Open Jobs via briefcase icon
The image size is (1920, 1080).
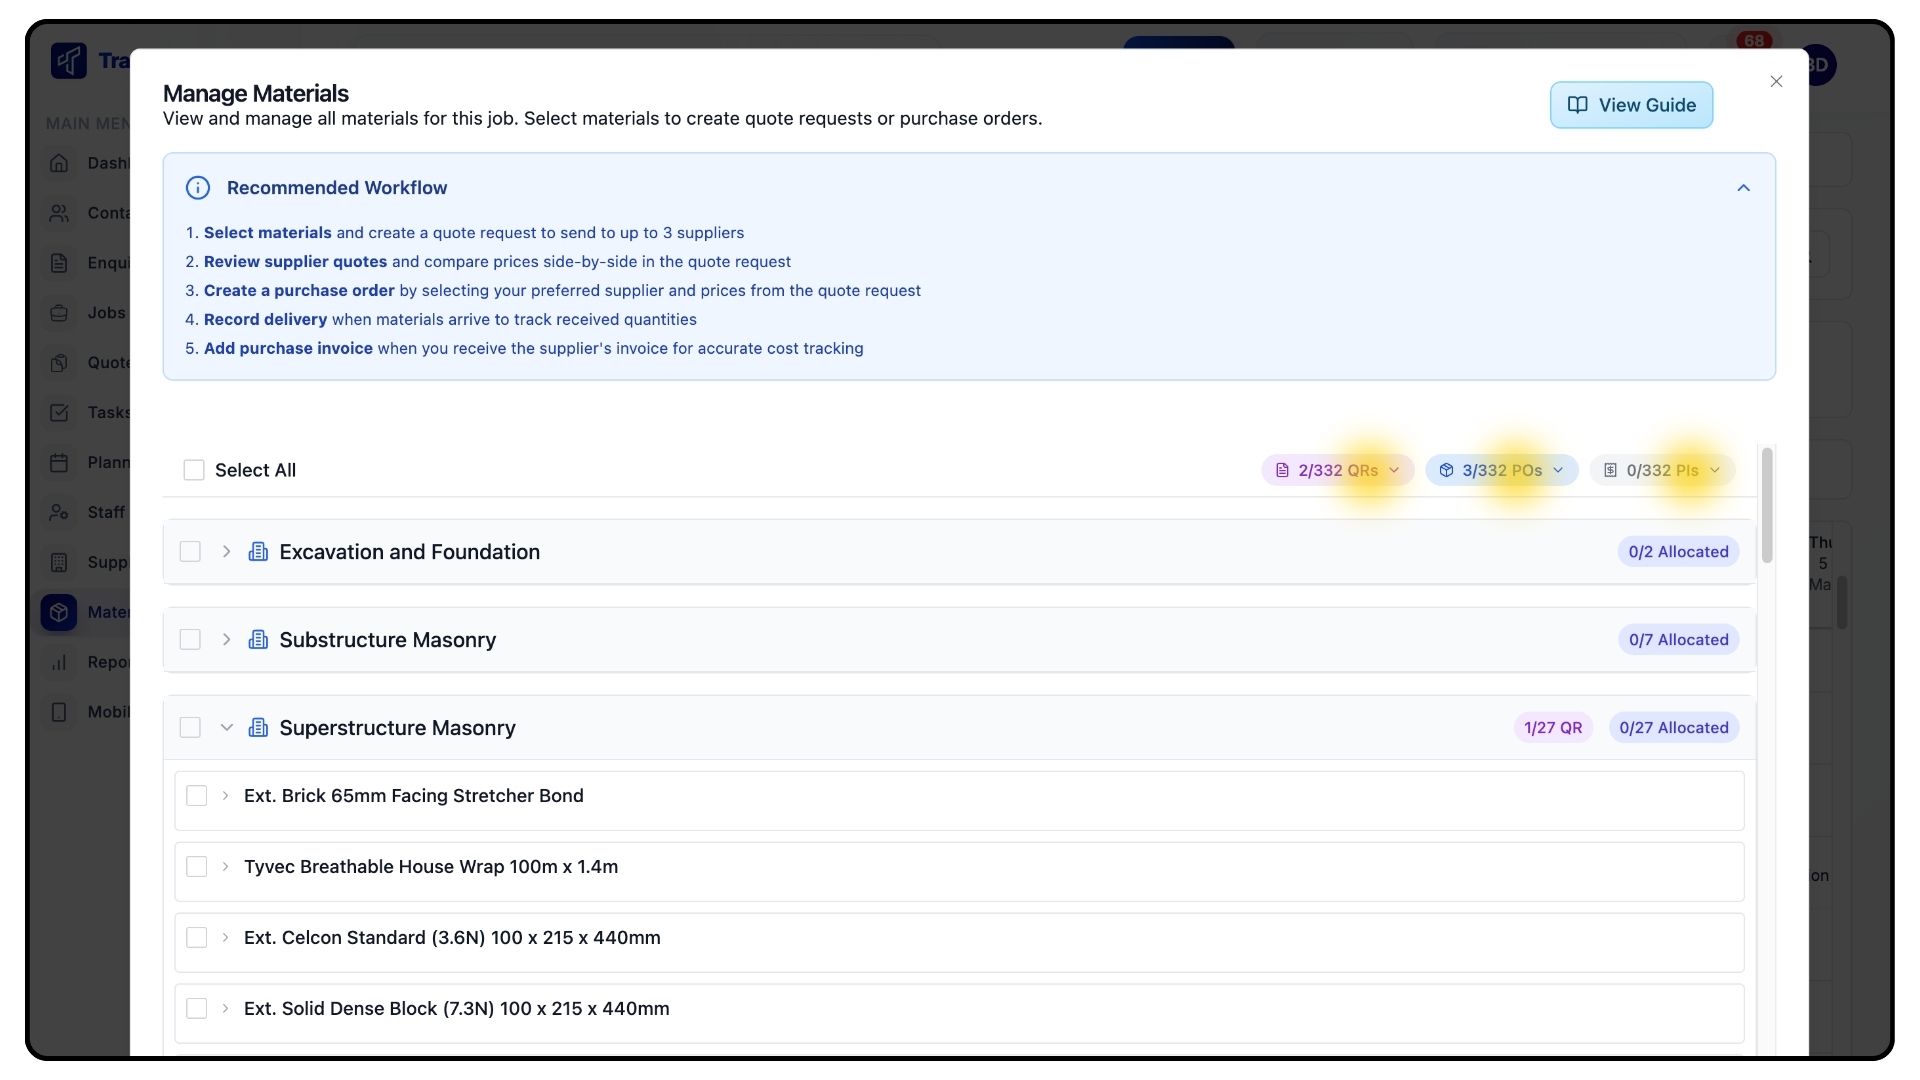[59, 313]
